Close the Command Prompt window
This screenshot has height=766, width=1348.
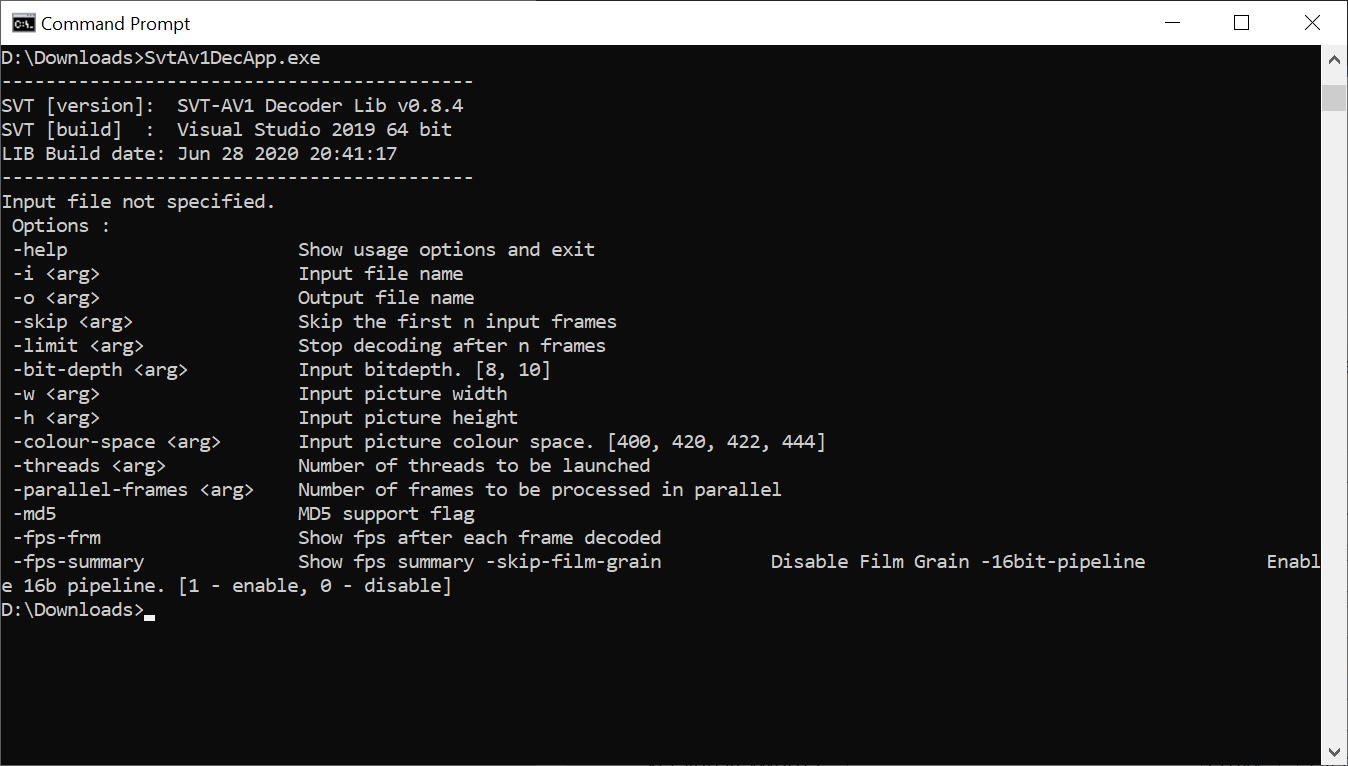[1312, 23]
